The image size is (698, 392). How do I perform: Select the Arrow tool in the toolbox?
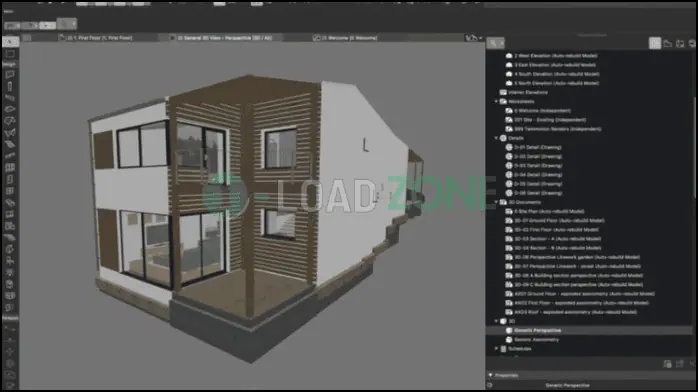tap(10, 42)
